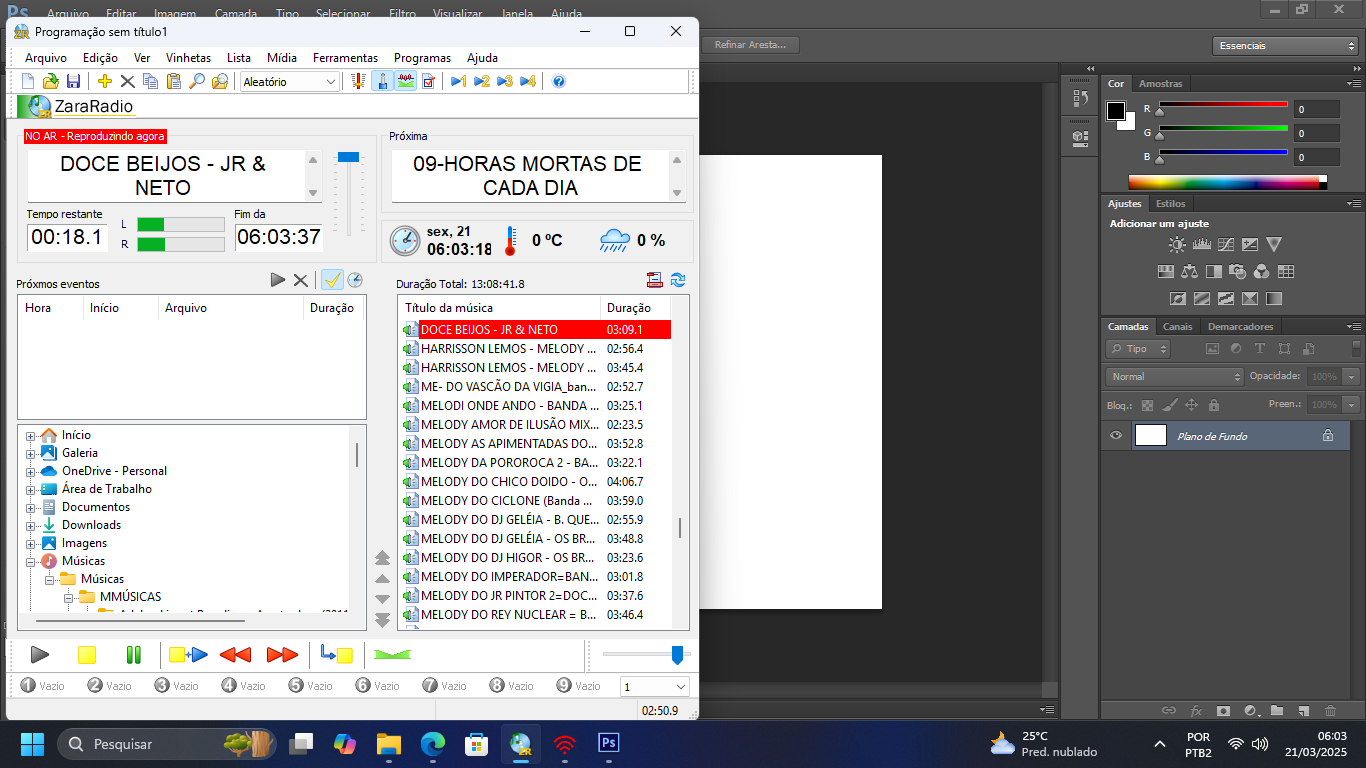This screenshot has width=1366, height=768.
Task: Open ZaraRadio help with the blue question icon
Action: point(559,82)
